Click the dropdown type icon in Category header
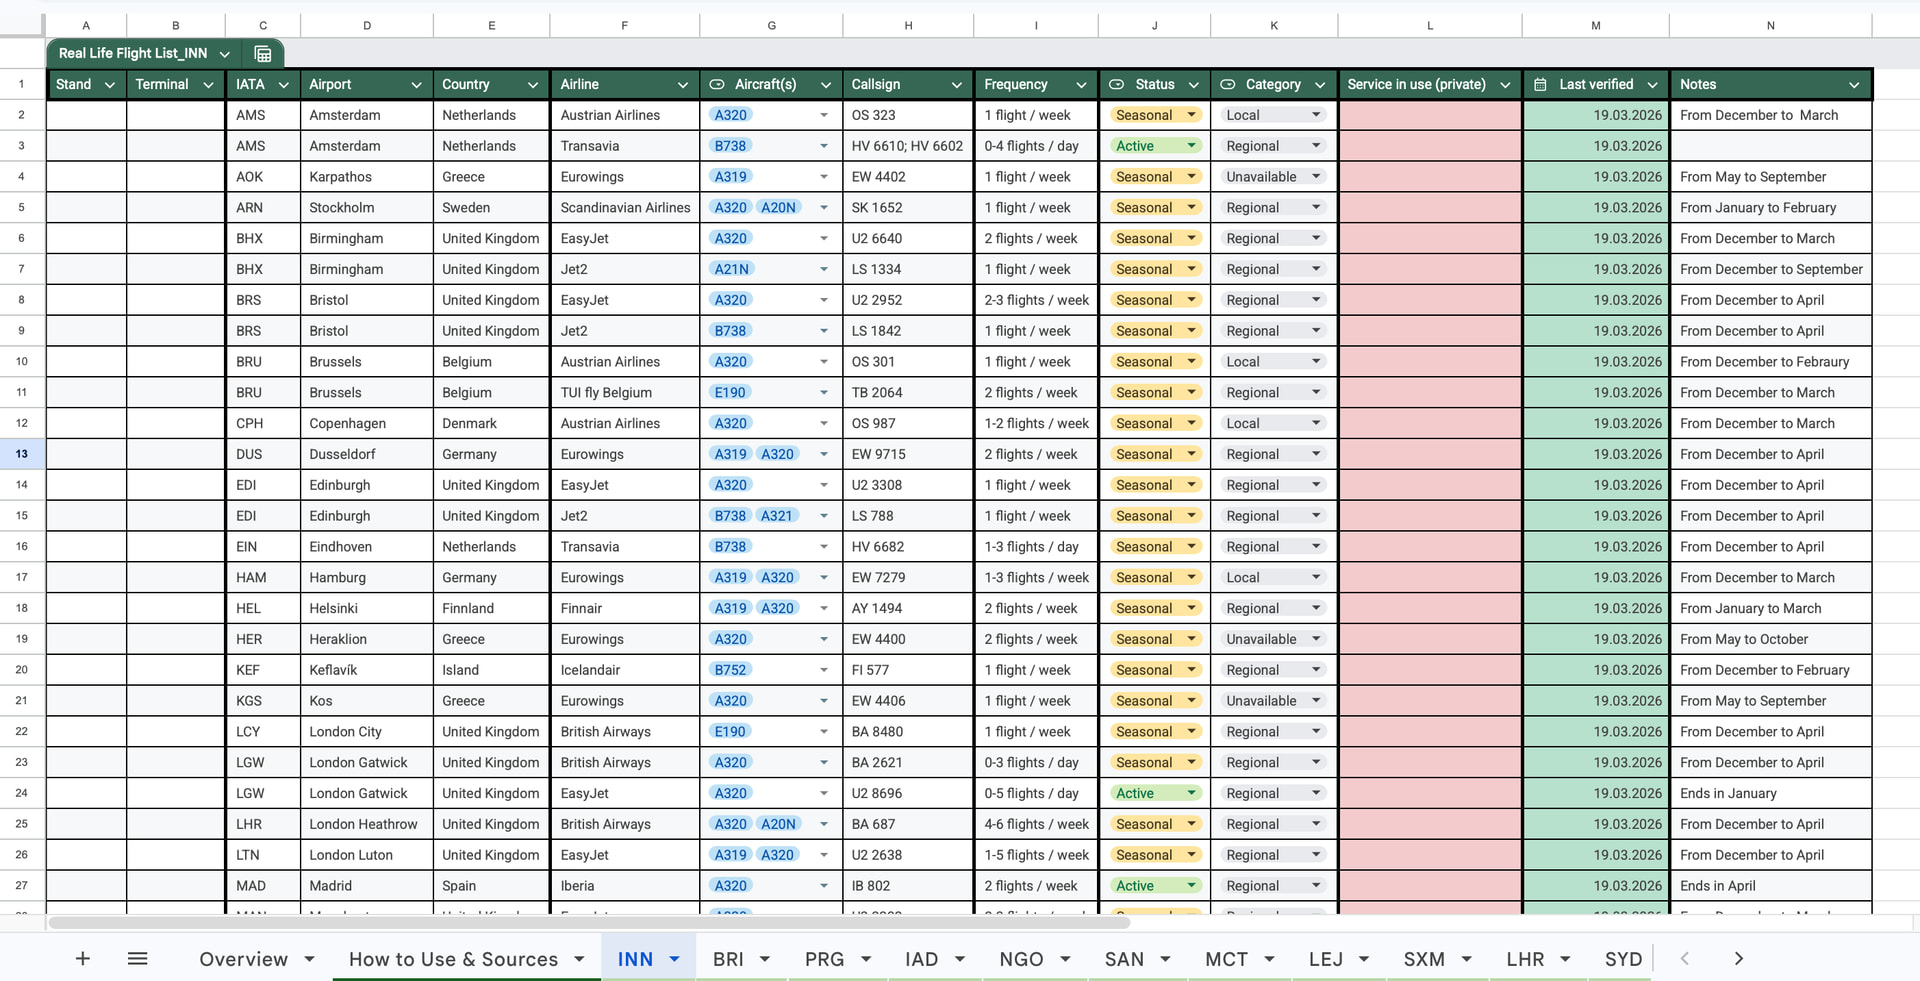1920x981 pixels. pos(1228,85)
